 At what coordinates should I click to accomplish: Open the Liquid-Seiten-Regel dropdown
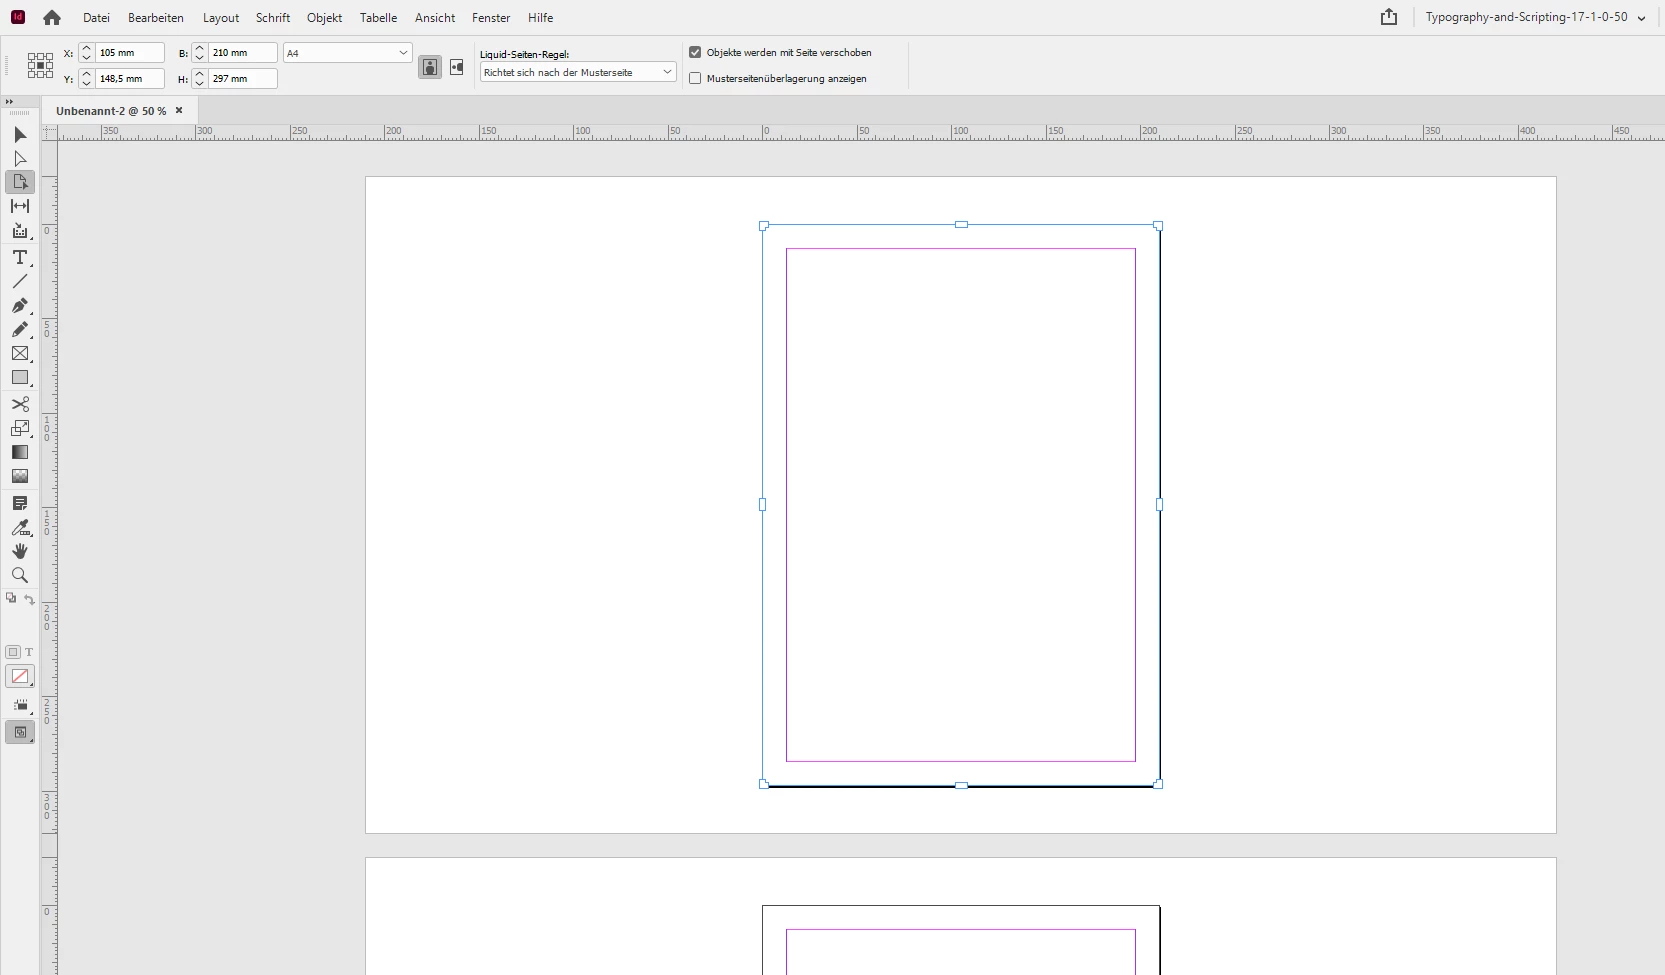coord(578,72)
